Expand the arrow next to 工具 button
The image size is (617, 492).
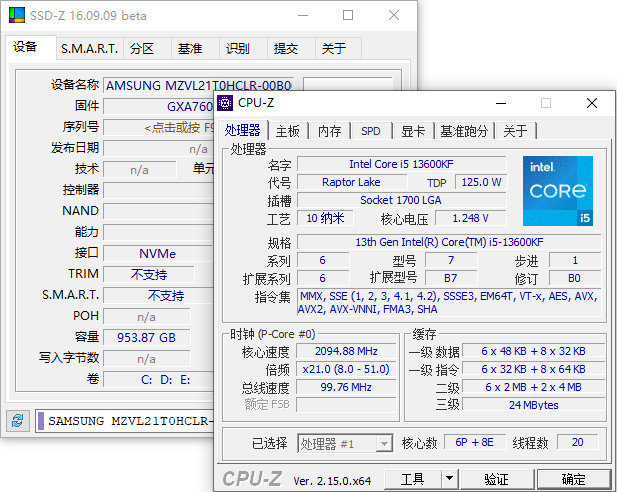(450, 479)
